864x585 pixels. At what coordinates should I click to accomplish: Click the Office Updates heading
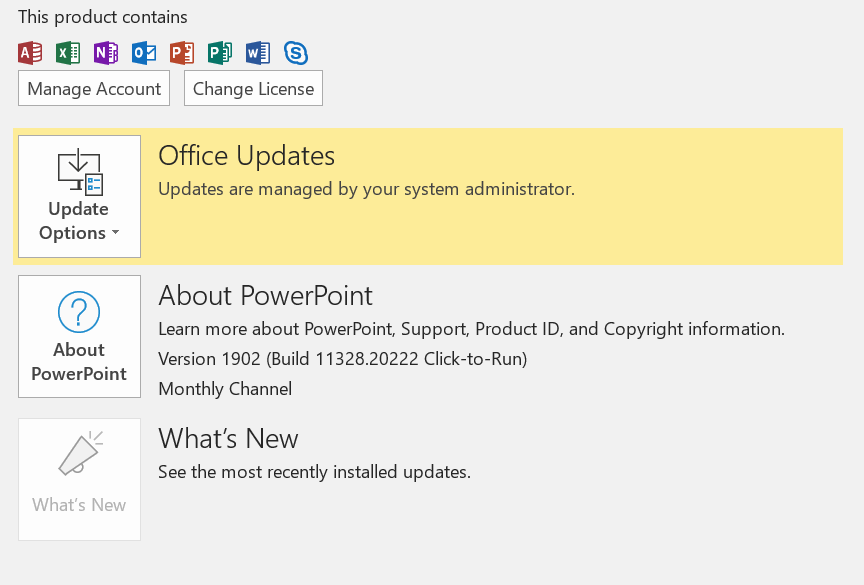[x=246, y=156]
